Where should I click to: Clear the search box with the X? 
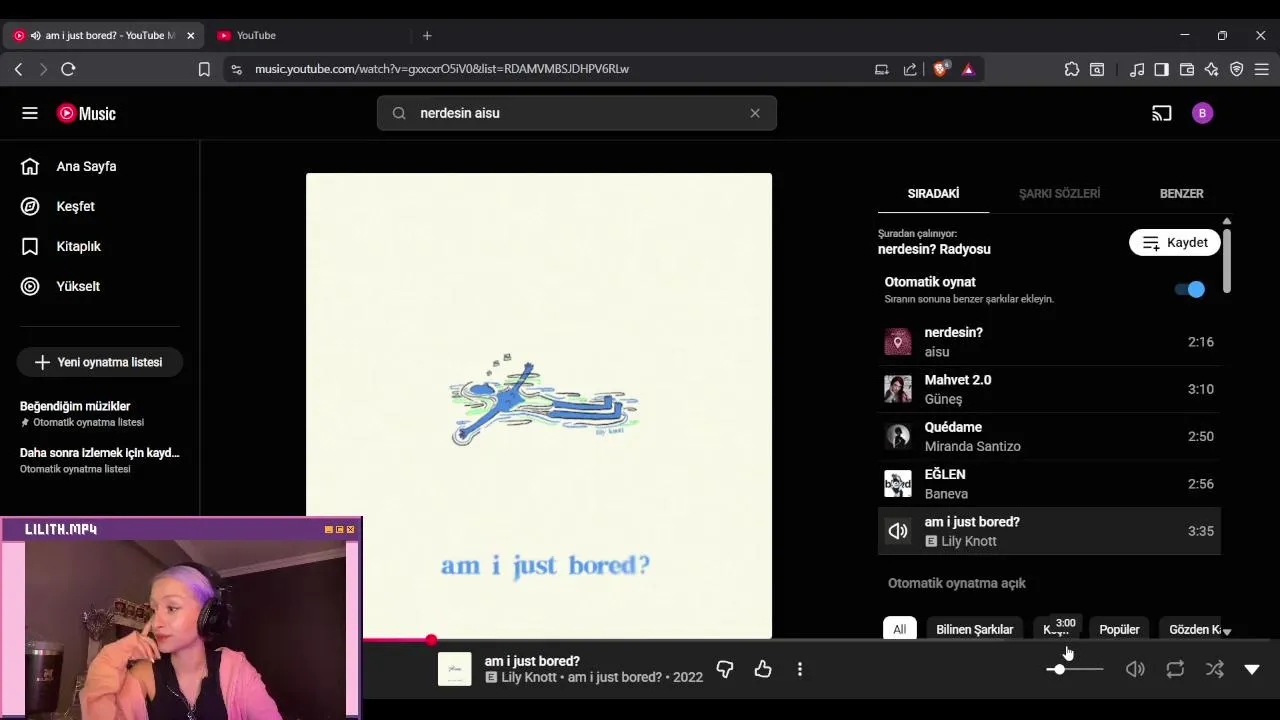(755, 113)
